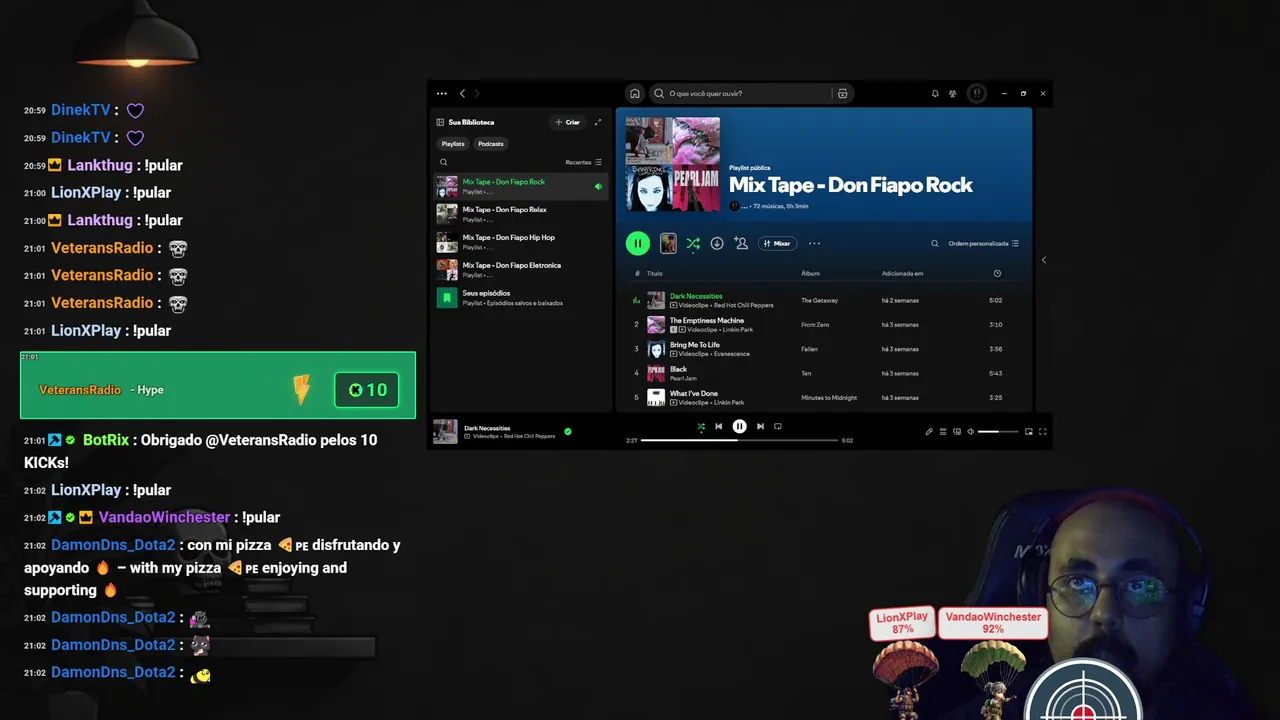Open Mix Tape - Don Fiapo Rock playlist in library

click(521, 186)
